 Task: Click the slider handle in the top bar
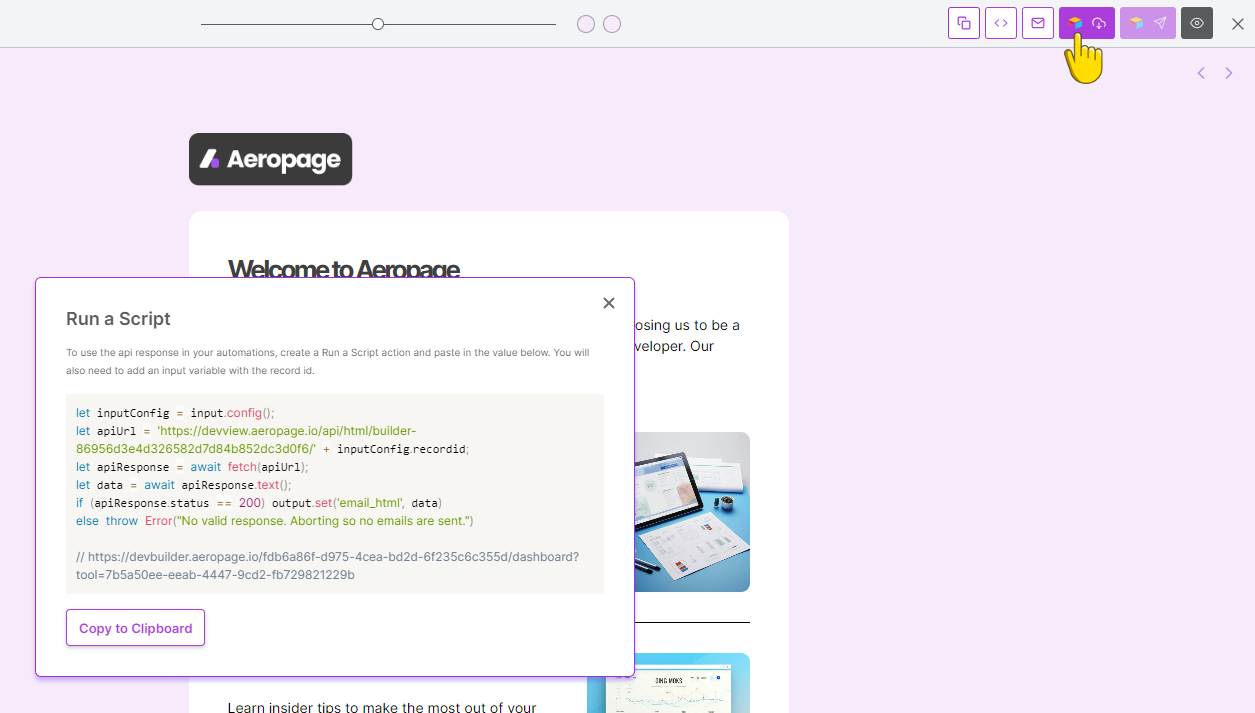[378, 24]
